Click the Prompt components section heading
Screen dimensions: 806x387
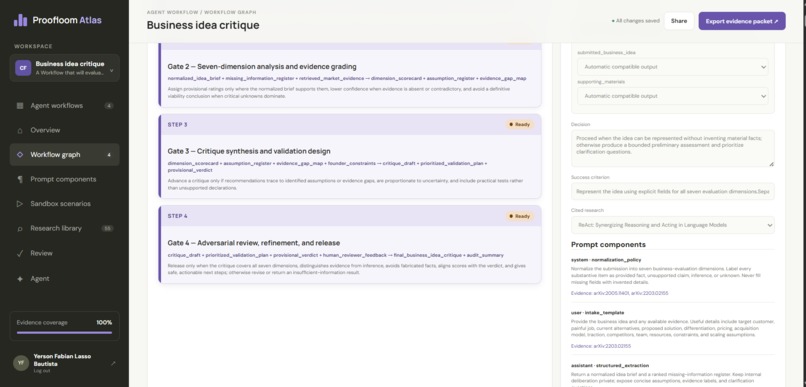pyautogui.click(x=608, y=245)
